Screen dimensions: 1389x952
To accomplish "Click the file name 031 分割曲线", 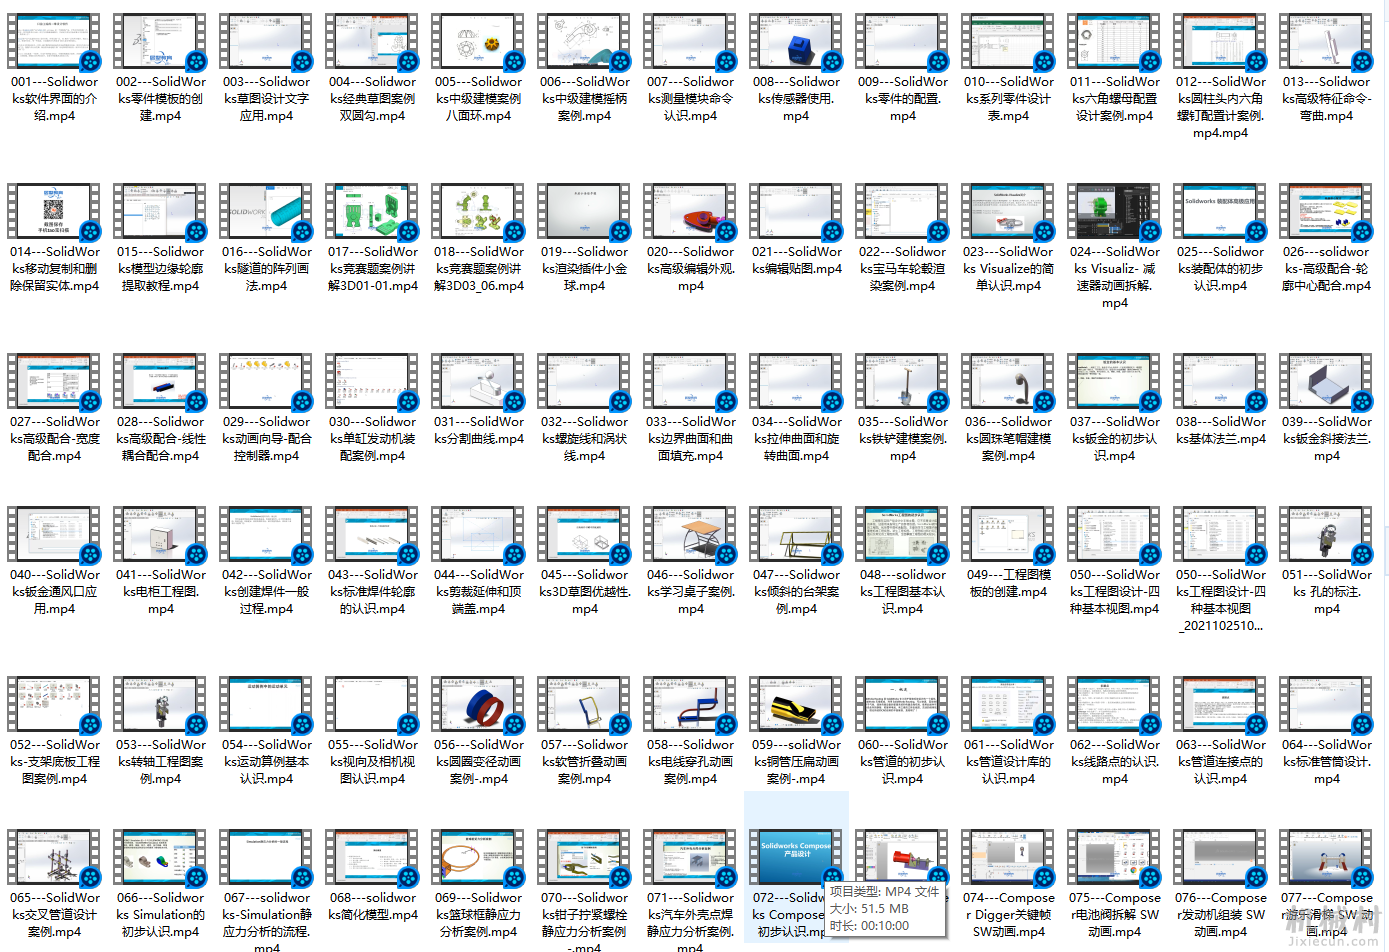I will pyautogui.click(x=478, y=430).
